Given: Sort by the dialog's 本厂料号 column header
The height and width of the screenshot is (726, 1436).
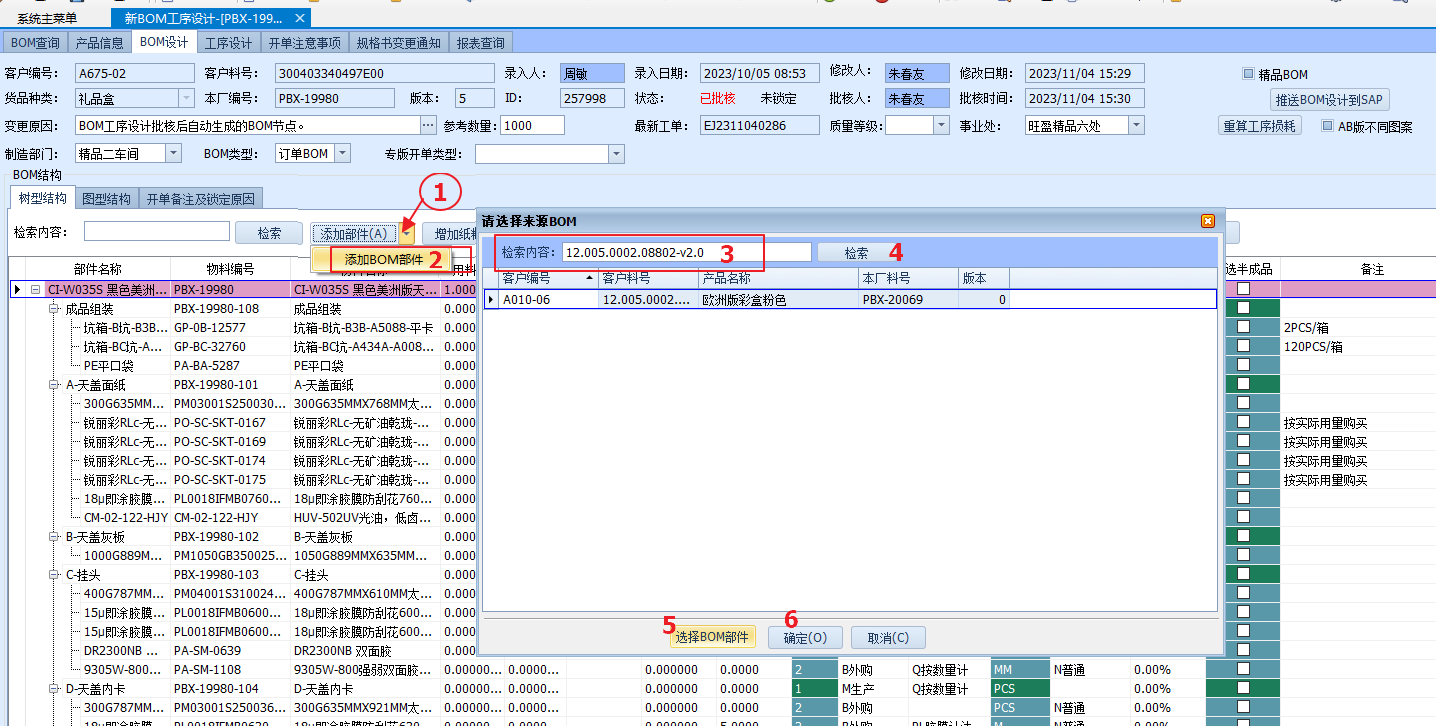Looking at the screenshot, I should 908,278.
